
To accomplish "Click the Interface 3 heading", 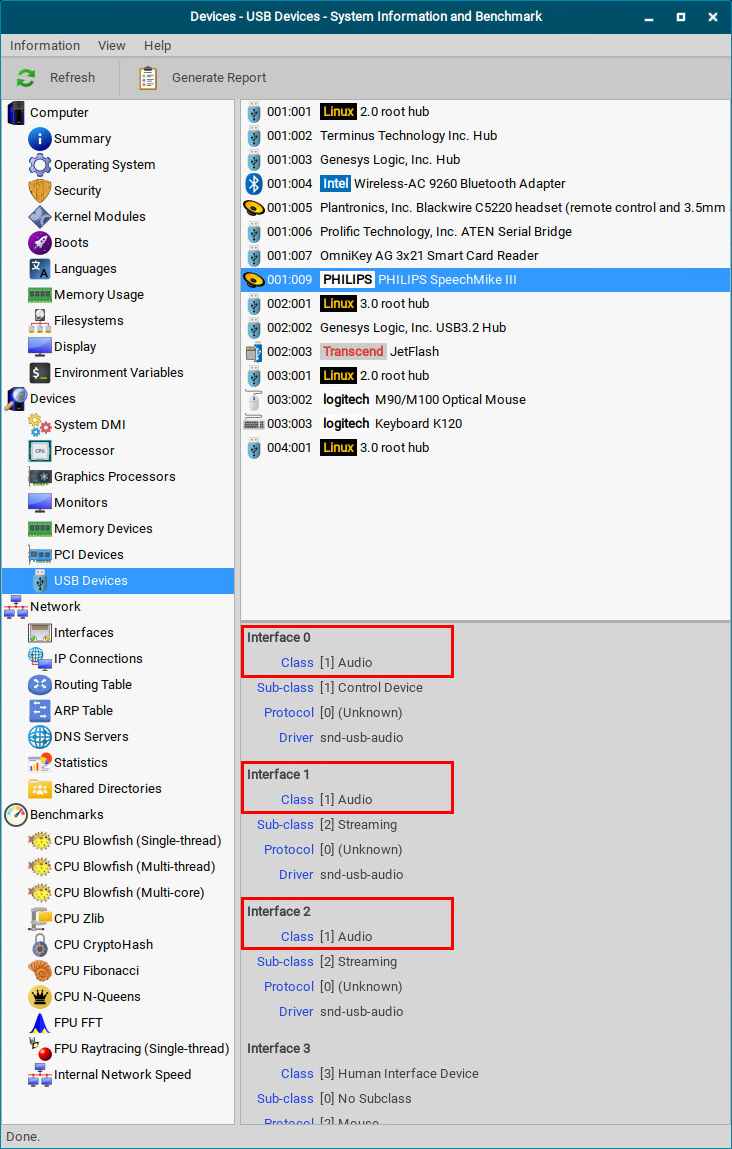I will pyautogui.click(x=278, y=1049).
